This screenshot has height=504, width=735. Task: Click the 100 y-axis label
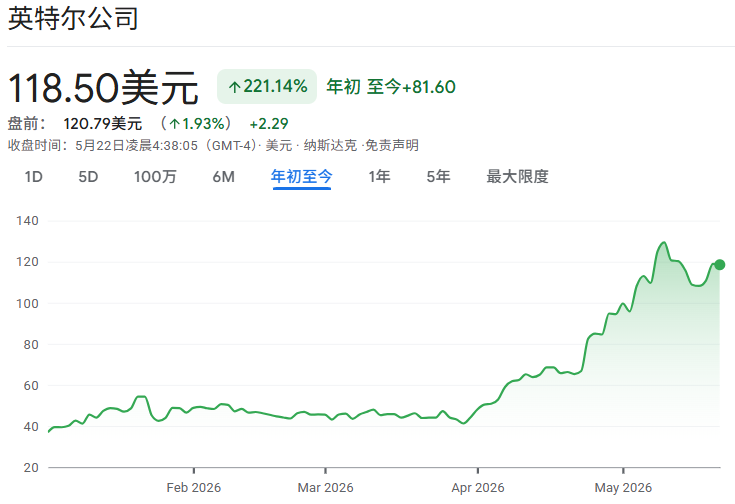(x=28, y=303)
